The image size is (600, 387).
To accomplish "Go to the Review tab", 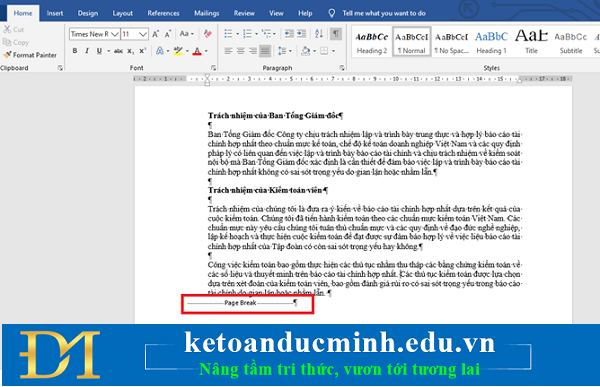I will pos(244,13).
